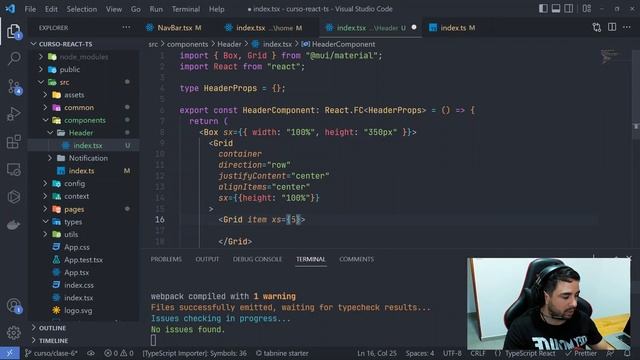Open notifications bell in status bar

[627, 353]
